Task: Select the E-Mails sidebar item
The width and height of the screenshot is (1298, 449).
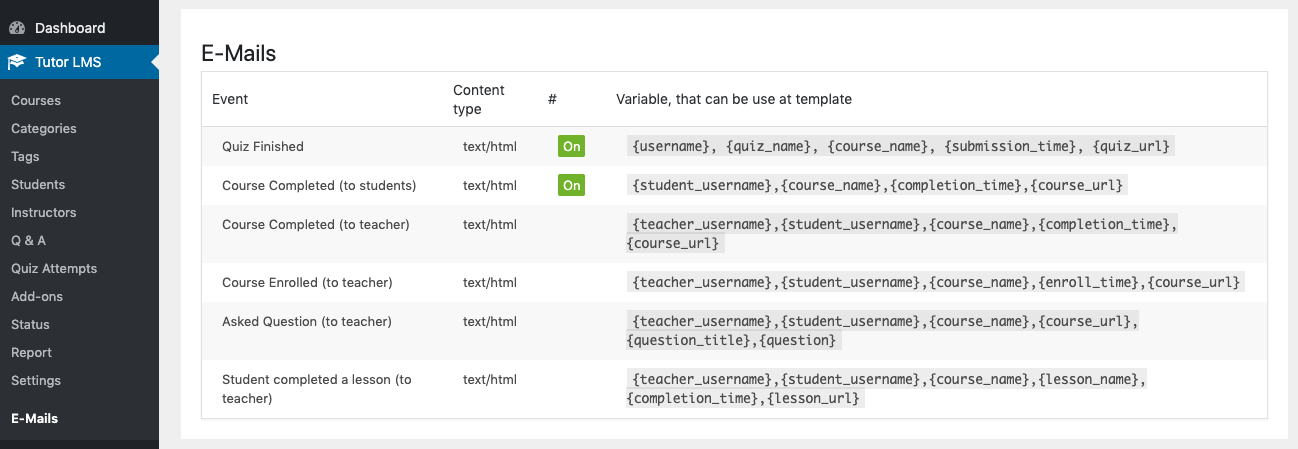Action: pos(34,418)
